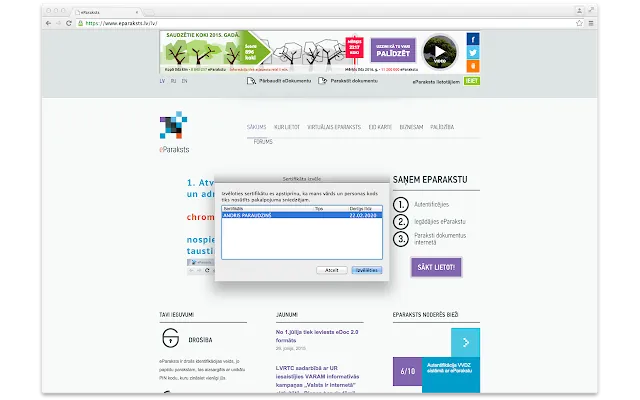
Task: Switch language to EN
Action: 184,81
